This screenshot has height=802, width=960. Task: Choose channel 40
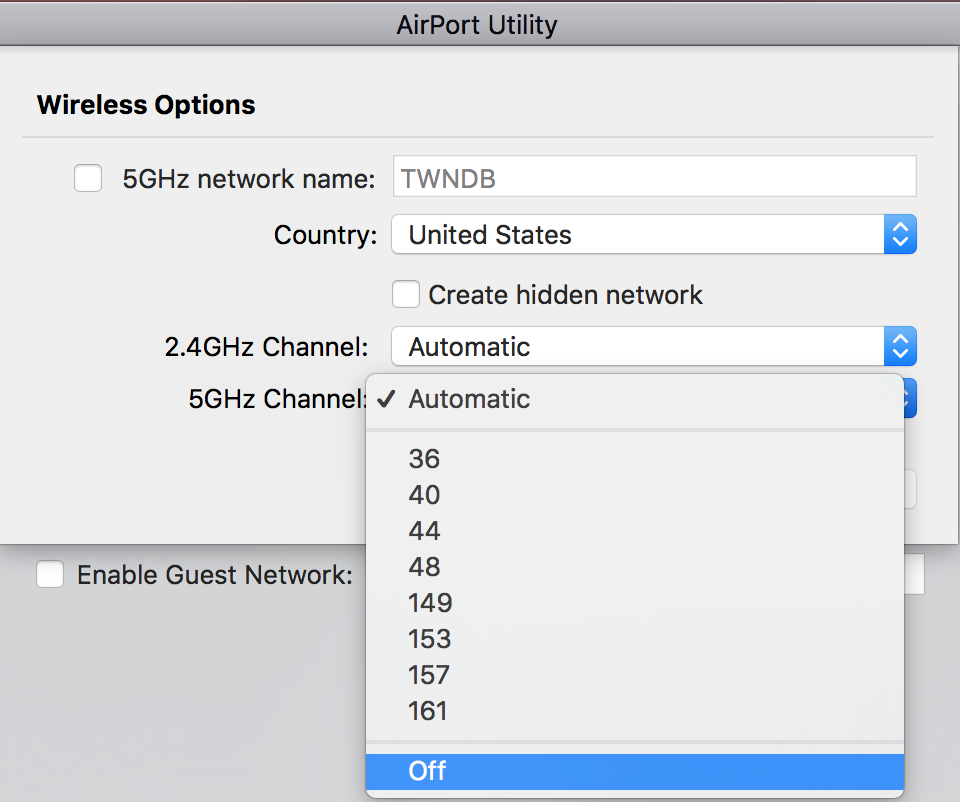pos(635,495)
